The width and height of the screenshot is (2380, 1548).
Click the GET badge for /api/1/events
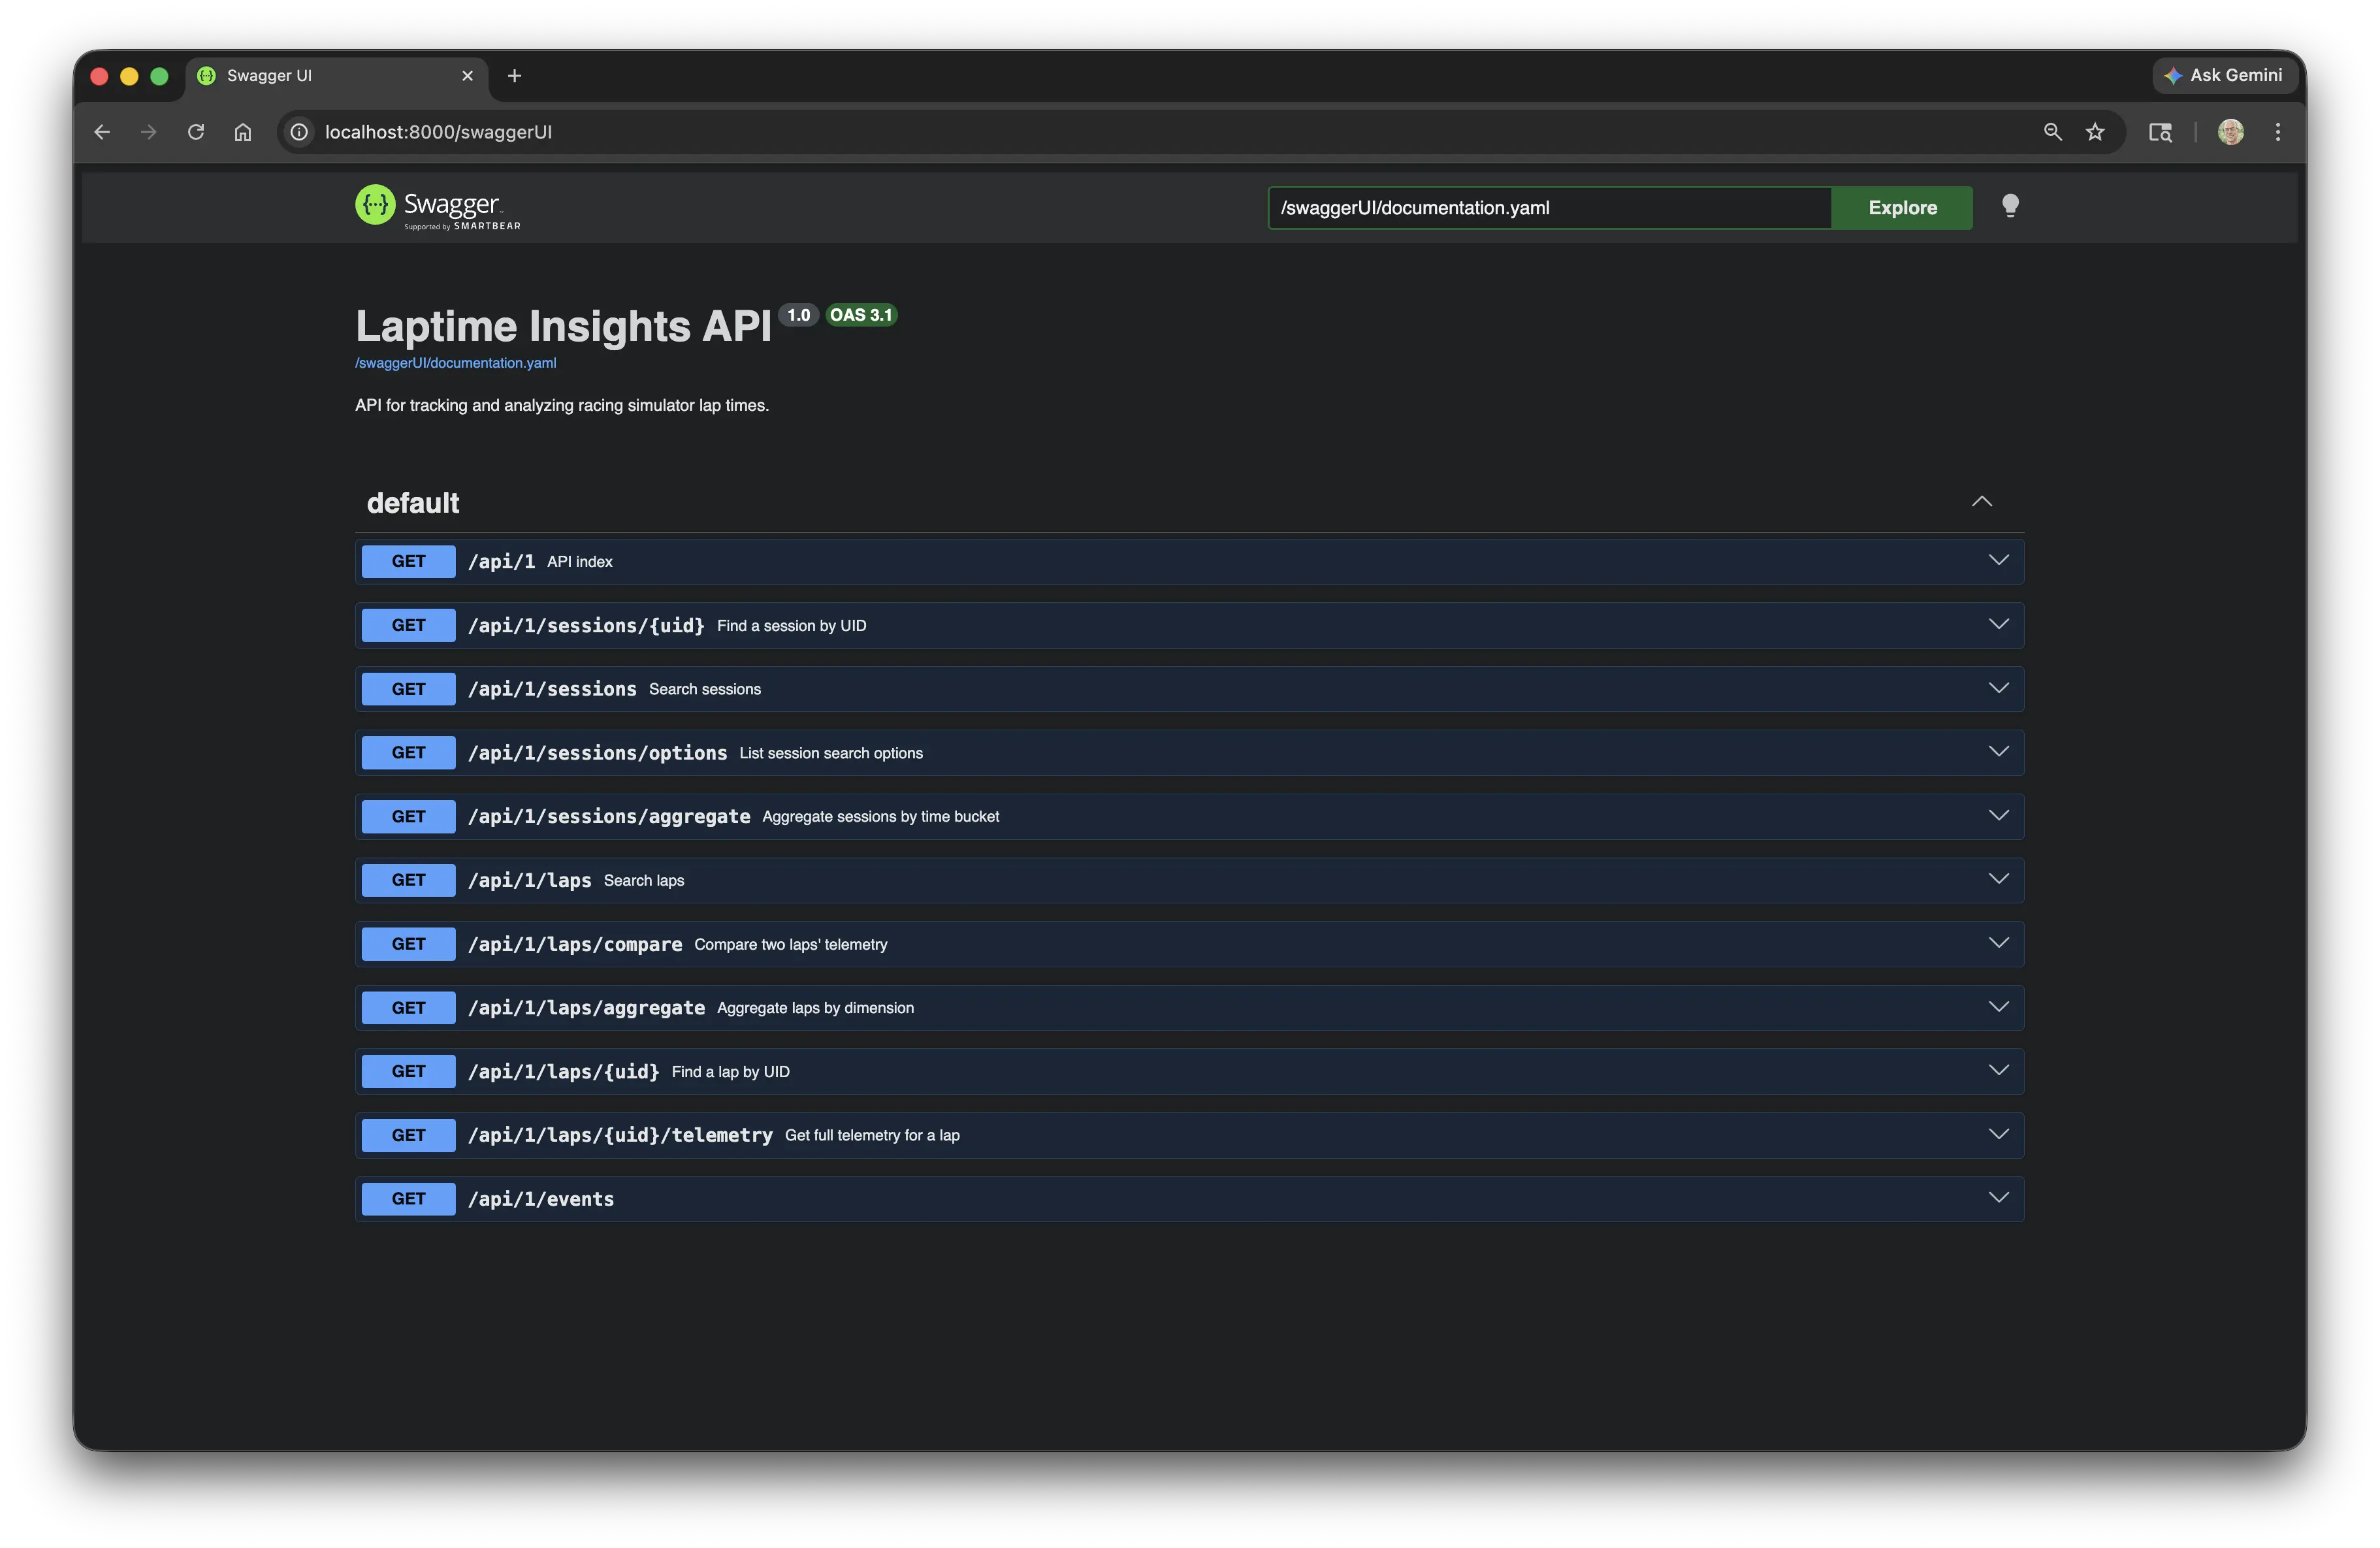tap(408, 1198)
